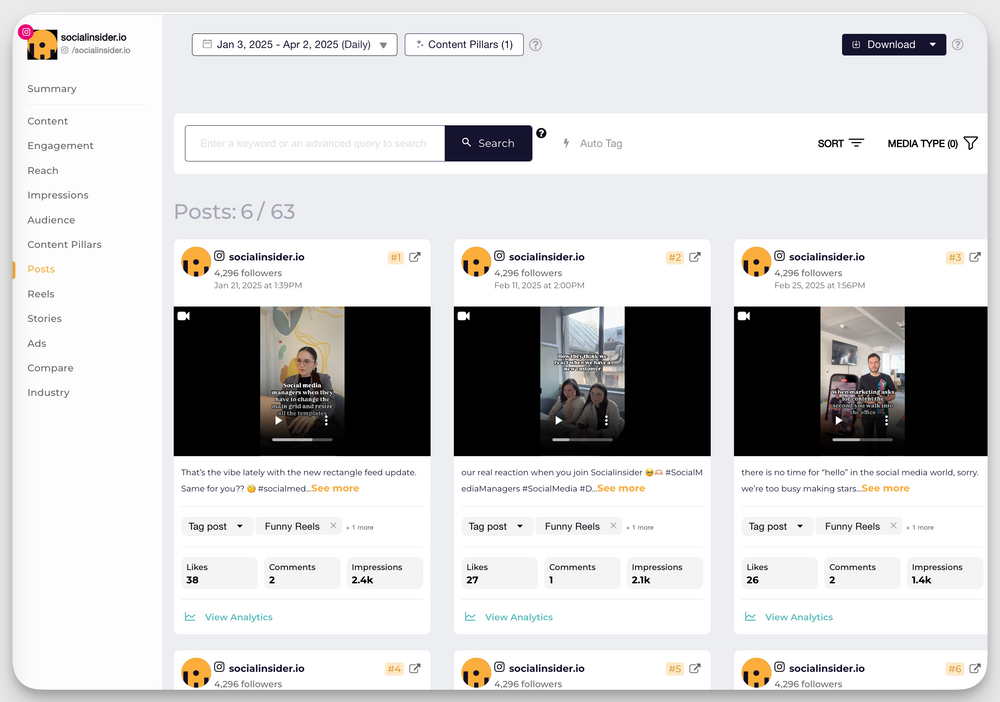Open the Jan 3 - Apr 2 date range dropdown
This screenshot has width=1000, height=702.
293,44
